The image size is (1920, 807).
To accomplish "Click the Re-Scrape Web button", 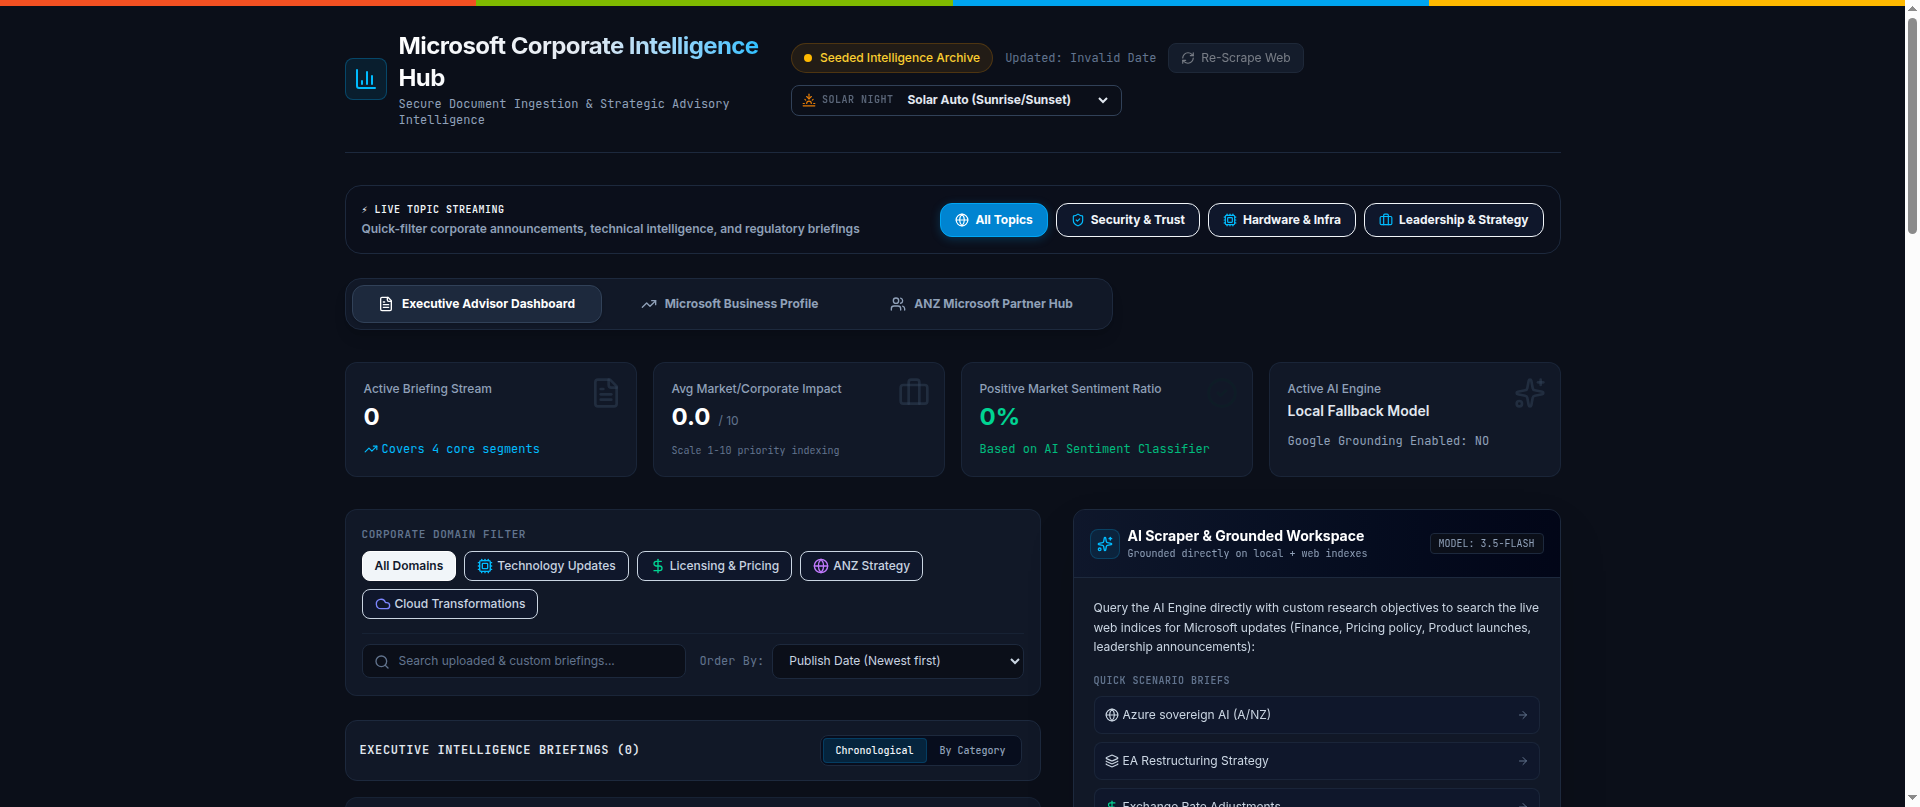I will [x=1236, y=58].
